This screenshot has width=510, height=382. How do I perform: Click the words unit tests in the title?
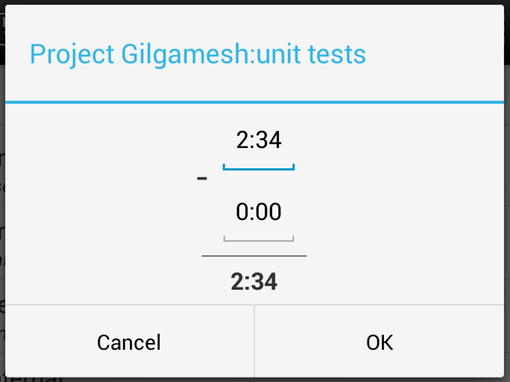(x=311, y=54)
